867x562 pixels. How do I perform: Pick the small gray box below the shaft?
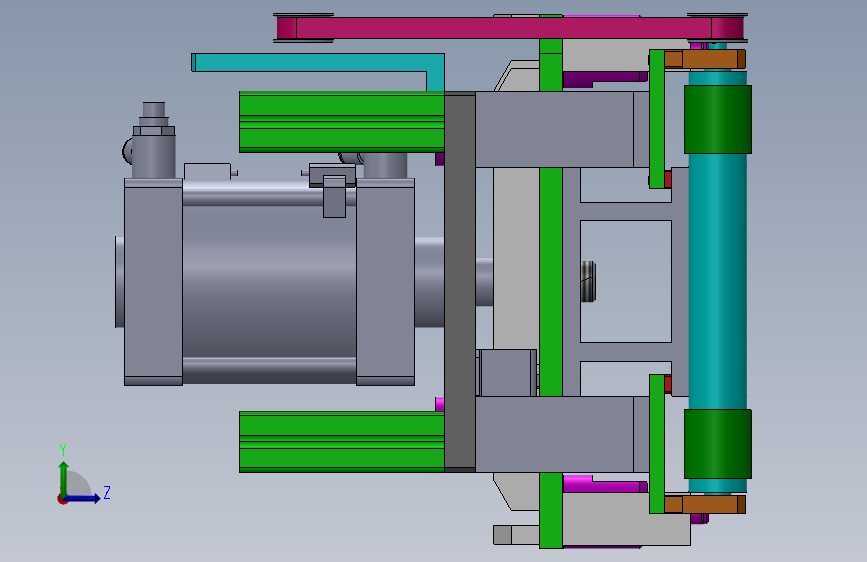[x=506, y=372]
